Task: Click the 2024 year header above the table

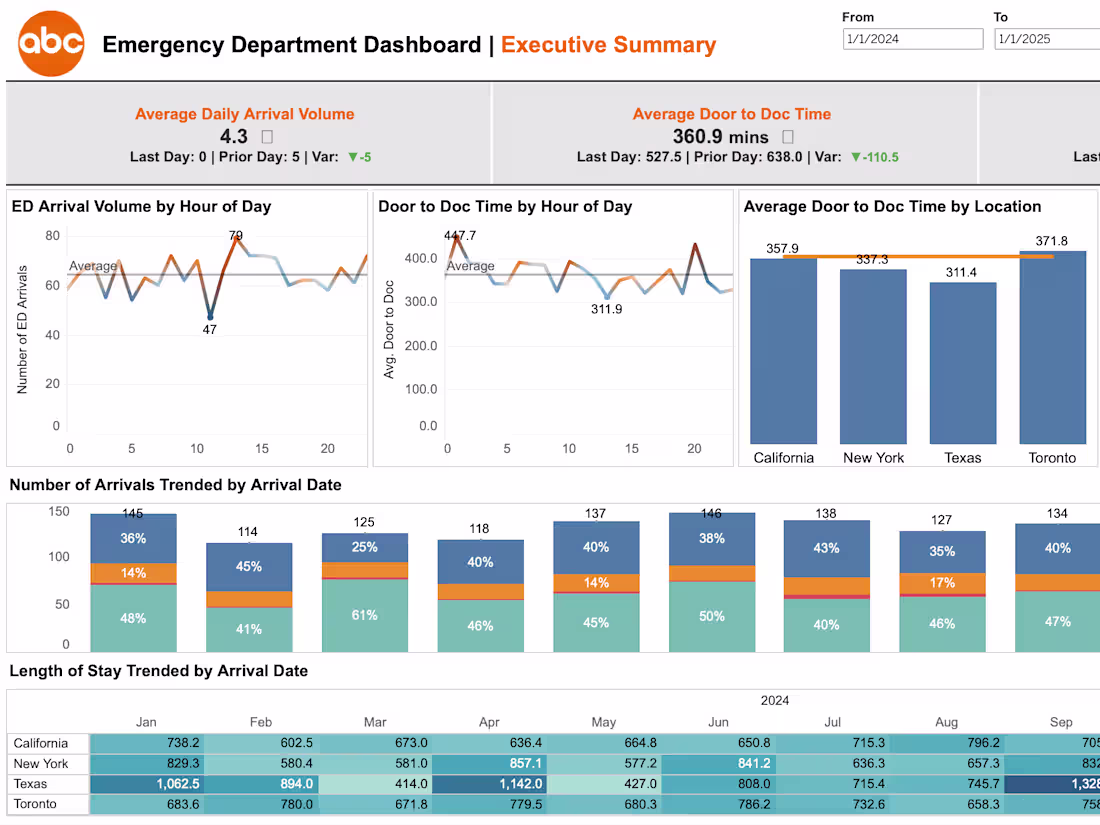Action: point(775,701)
